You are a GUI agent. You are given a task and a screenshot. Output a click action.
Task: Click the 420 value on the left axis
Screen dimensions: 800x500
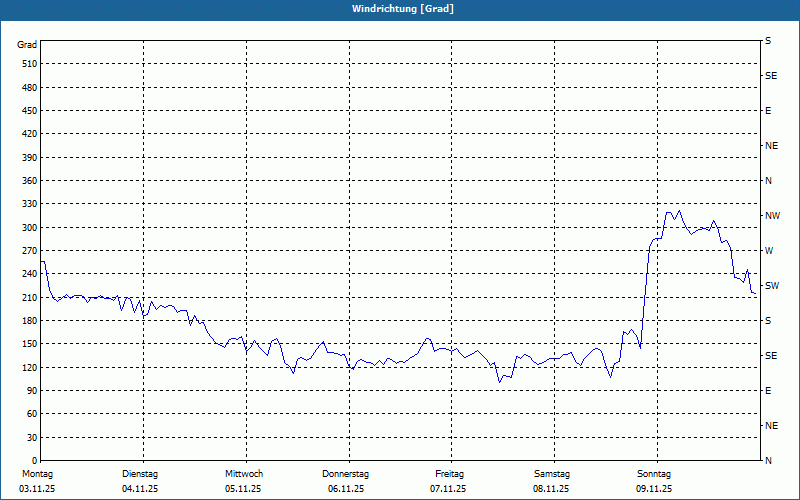click(x=30, y=134)
